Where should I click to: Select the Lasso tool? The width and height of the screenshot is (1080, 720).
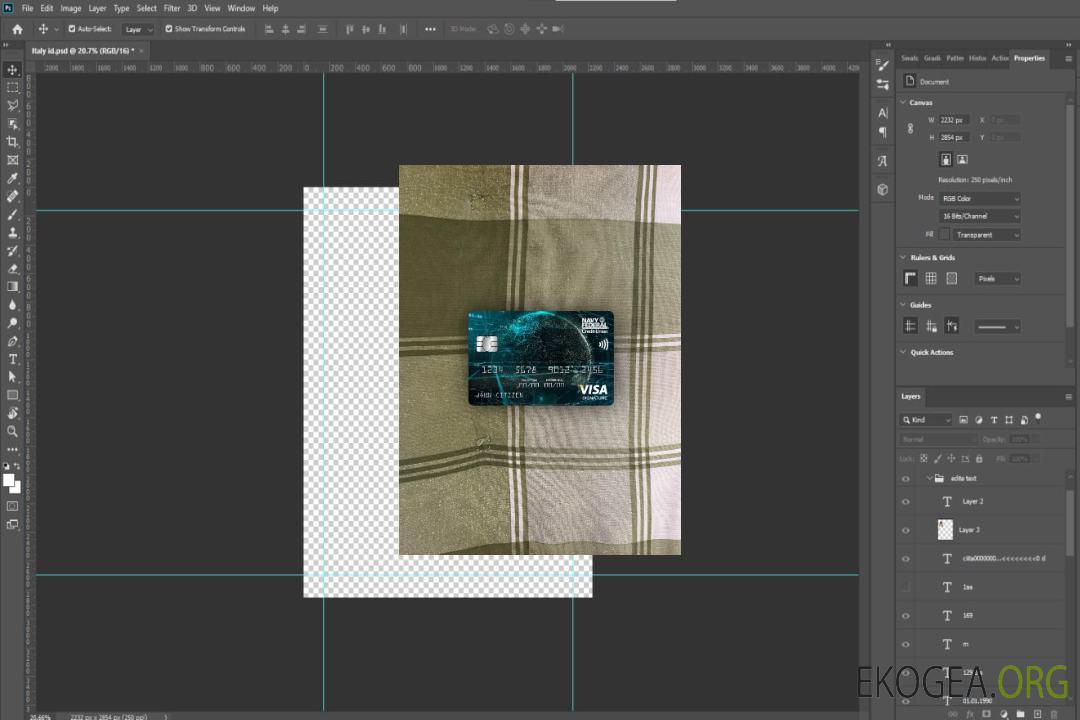(x=13, y=105)
